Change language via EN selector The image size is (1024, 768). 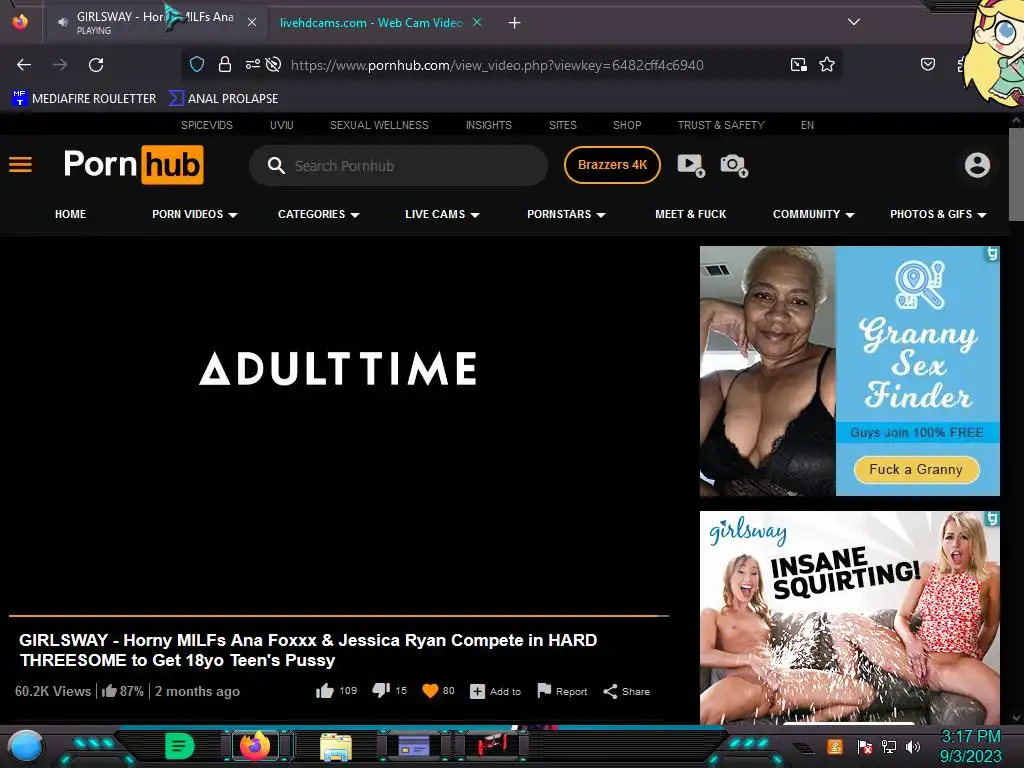tap(807, 125)
